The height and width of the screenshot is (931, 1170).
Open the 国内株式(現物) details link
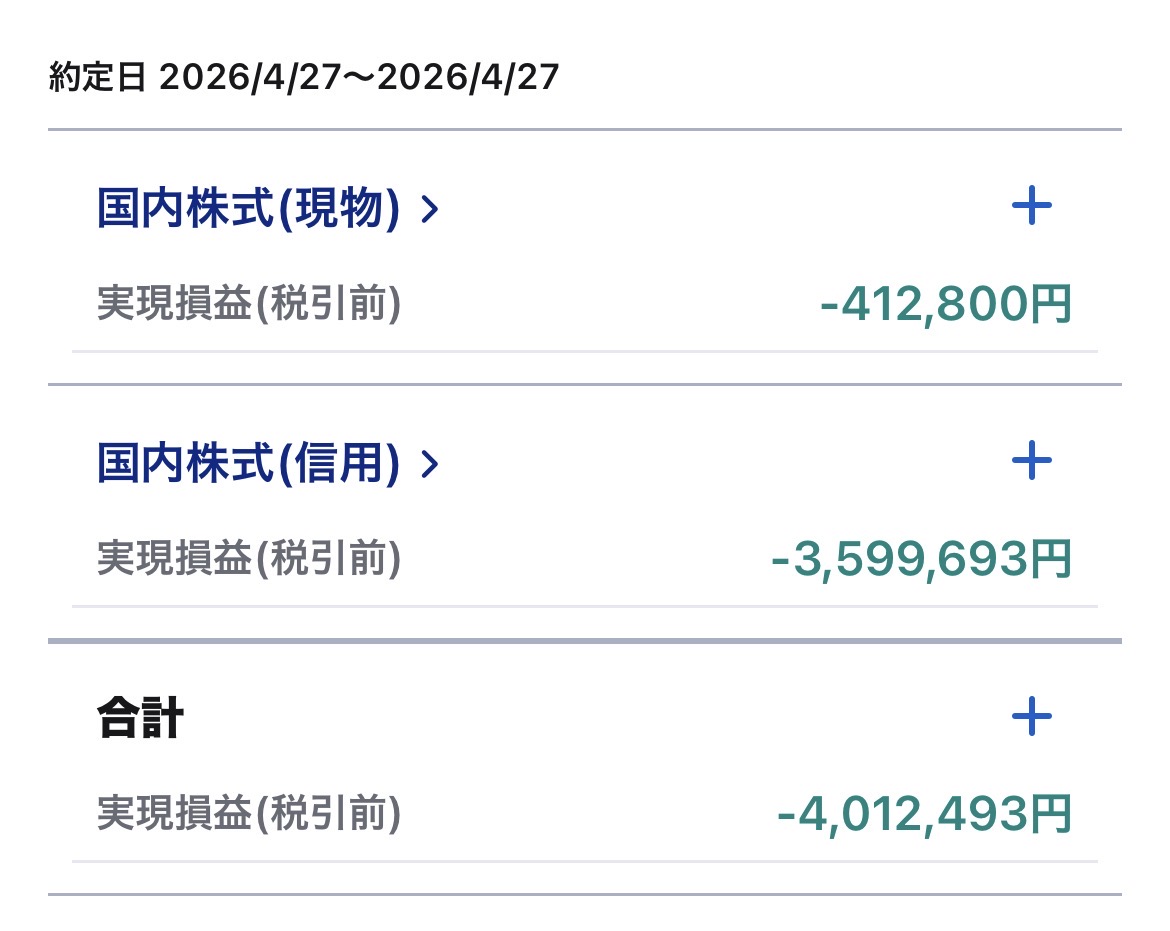pos(249,209)
